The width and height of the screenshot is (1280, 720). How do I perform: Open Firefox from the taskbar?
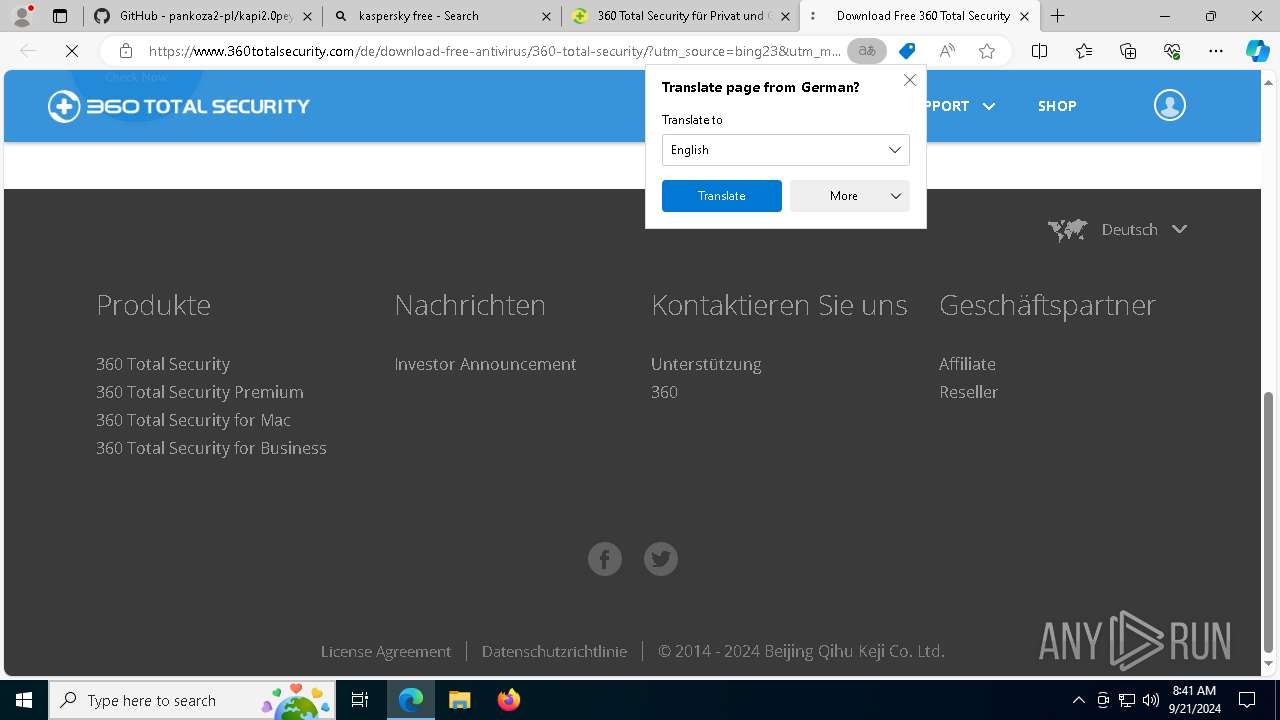tap(508, 700)
